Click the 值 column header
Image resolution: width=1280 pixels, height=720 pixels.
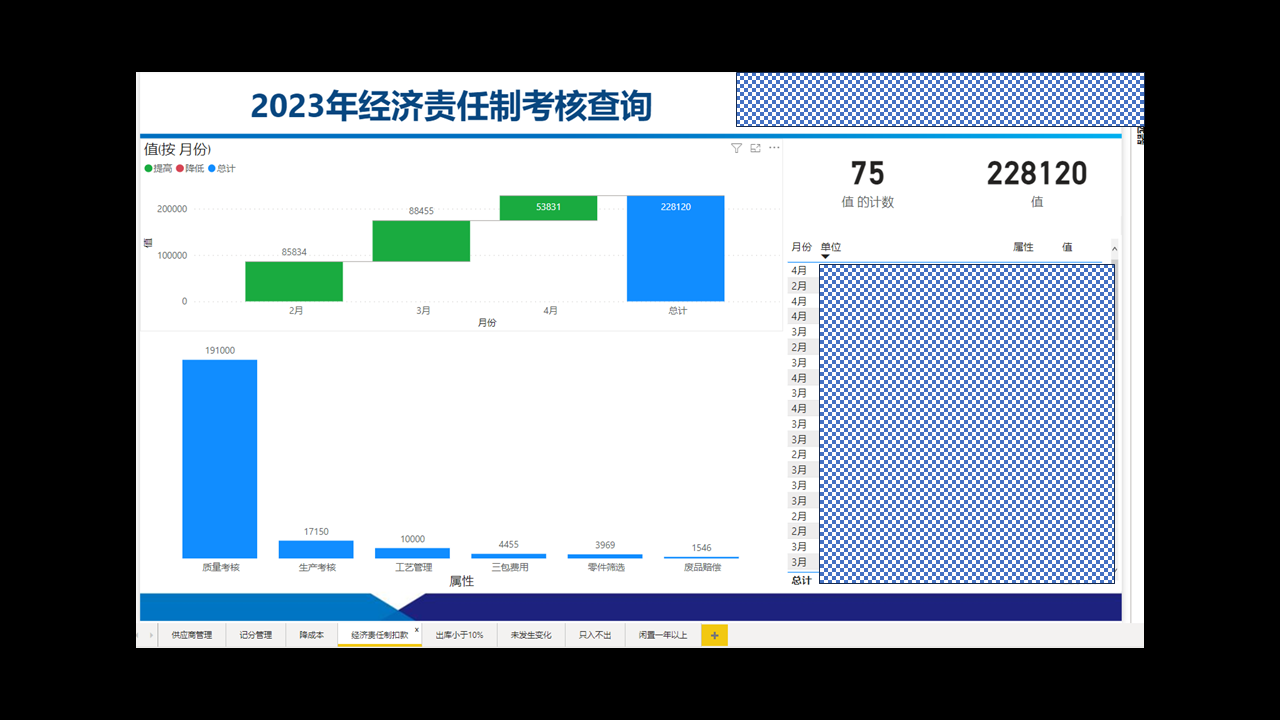[x=1067, y=247]
